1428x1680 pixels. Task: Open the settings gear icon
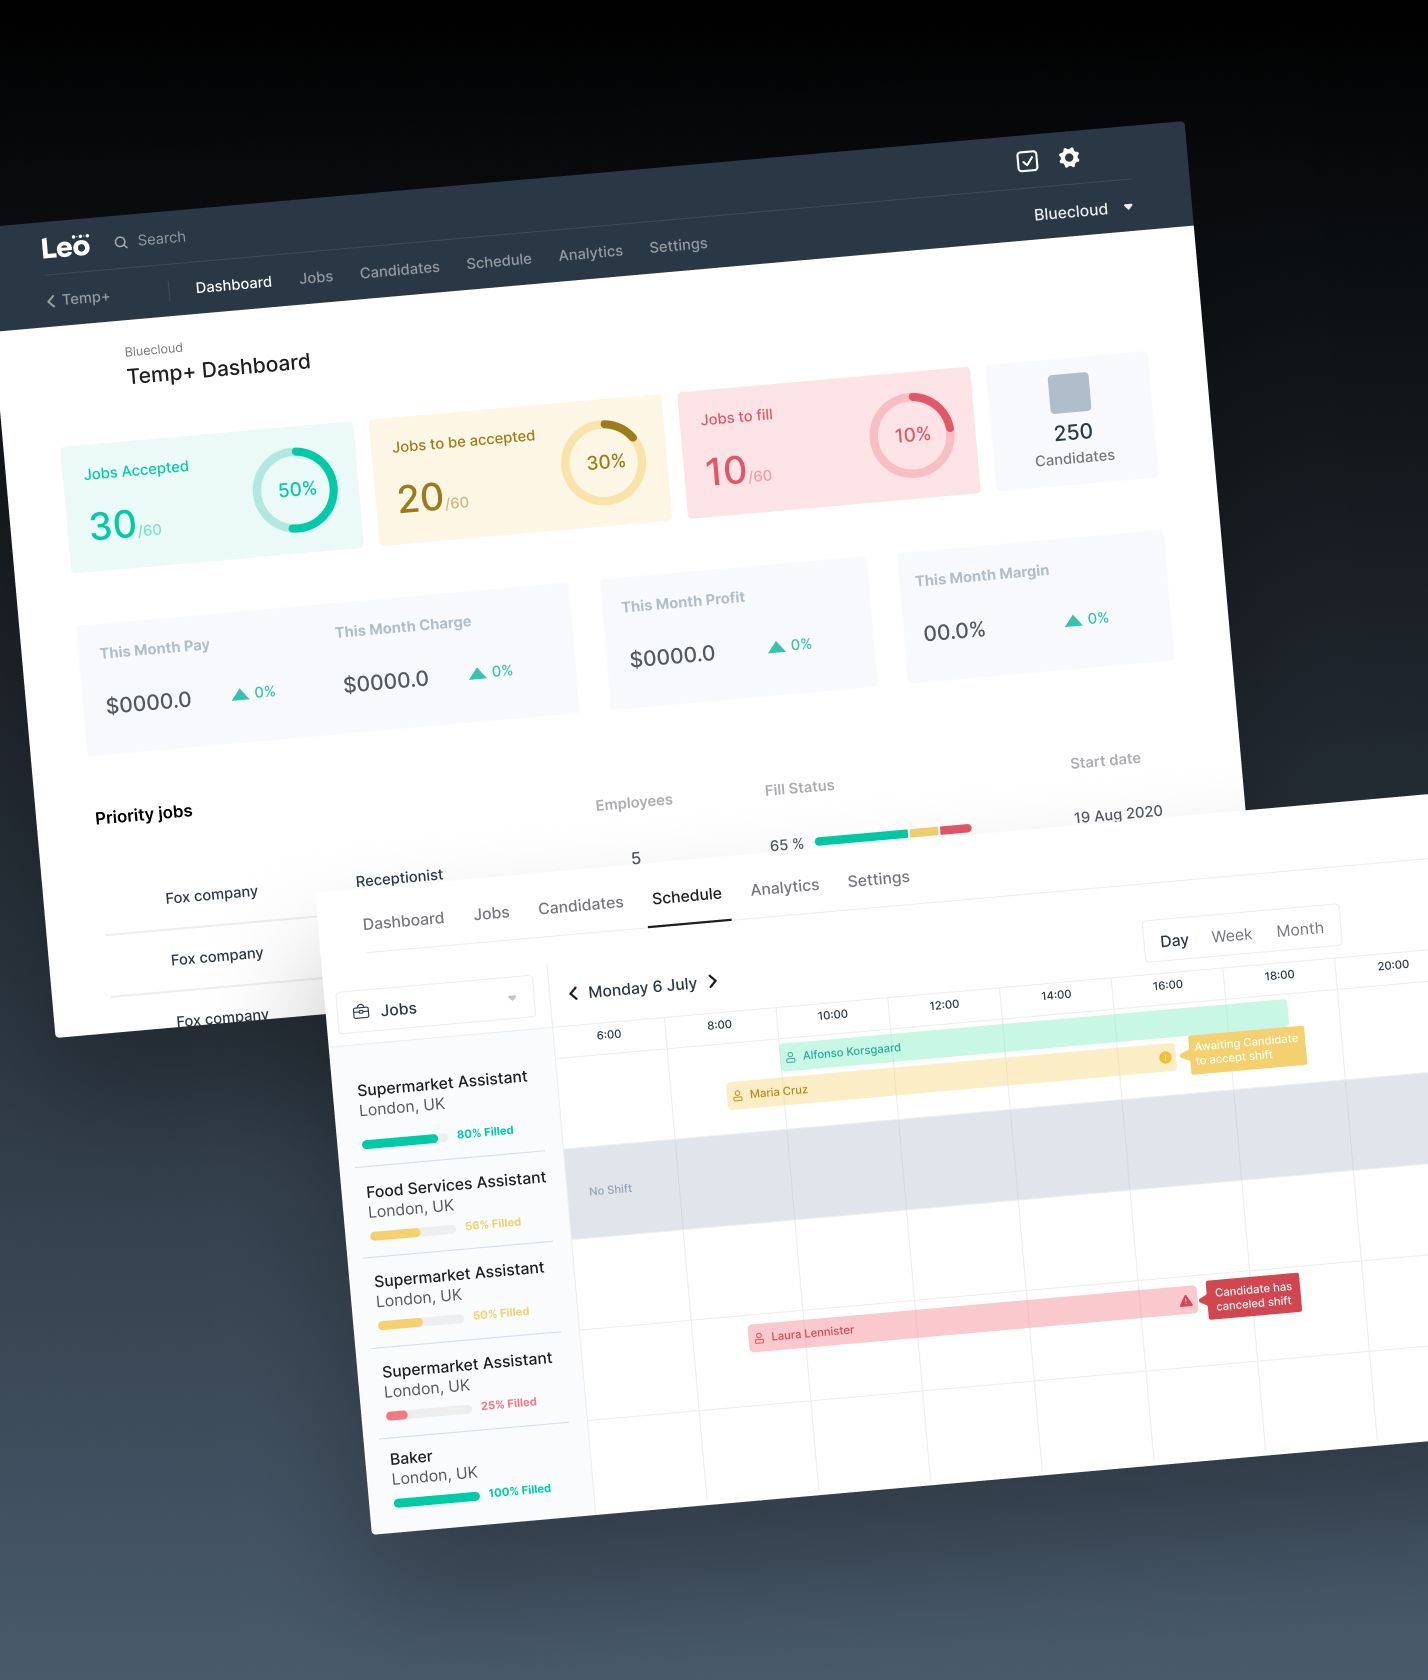pos(1069,157)
